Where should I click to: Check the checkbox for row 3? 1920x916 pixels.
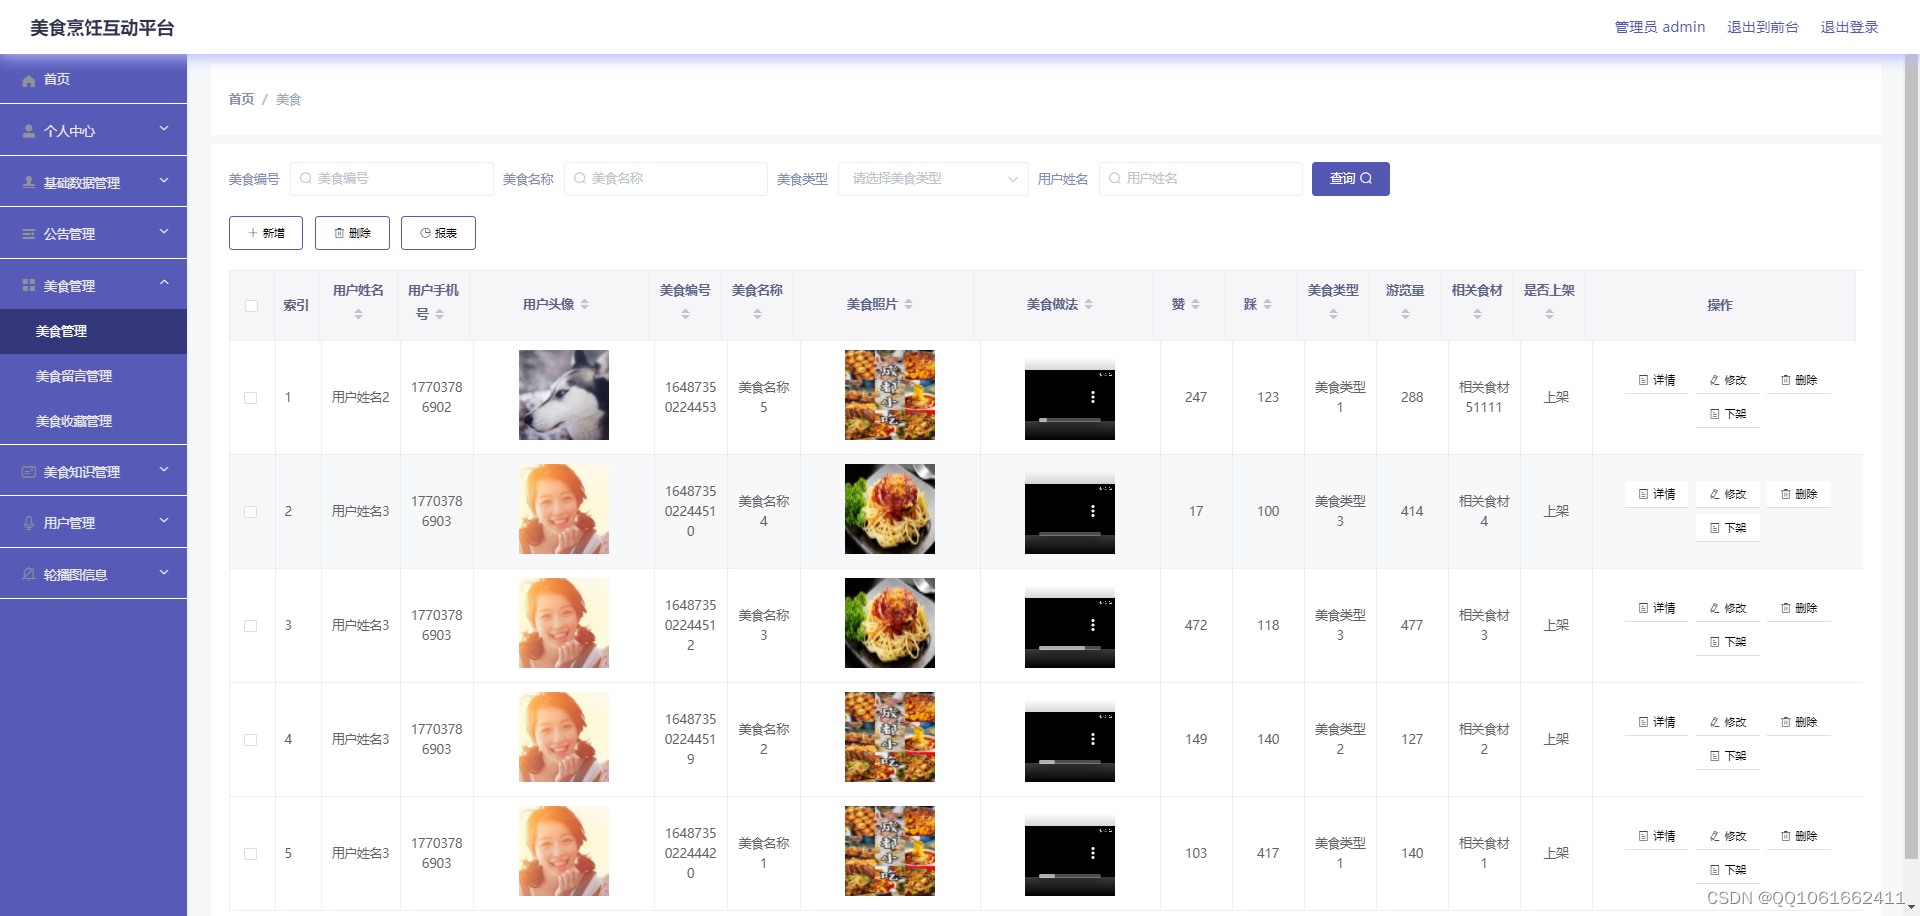click(251, 625)
